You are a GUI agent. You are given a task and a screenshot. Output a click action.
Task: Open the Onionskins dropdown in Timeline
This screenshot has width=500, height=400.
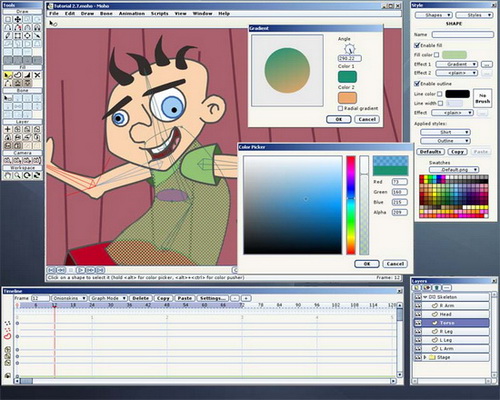click(x=69, y=298)
